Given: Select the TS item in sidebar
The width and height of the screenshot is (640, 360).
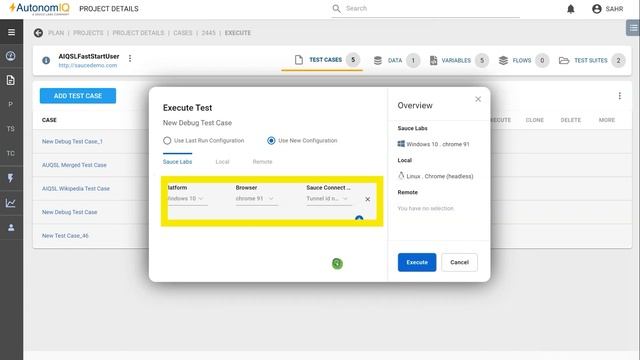Looking at the screenshot, I should 11,129.
